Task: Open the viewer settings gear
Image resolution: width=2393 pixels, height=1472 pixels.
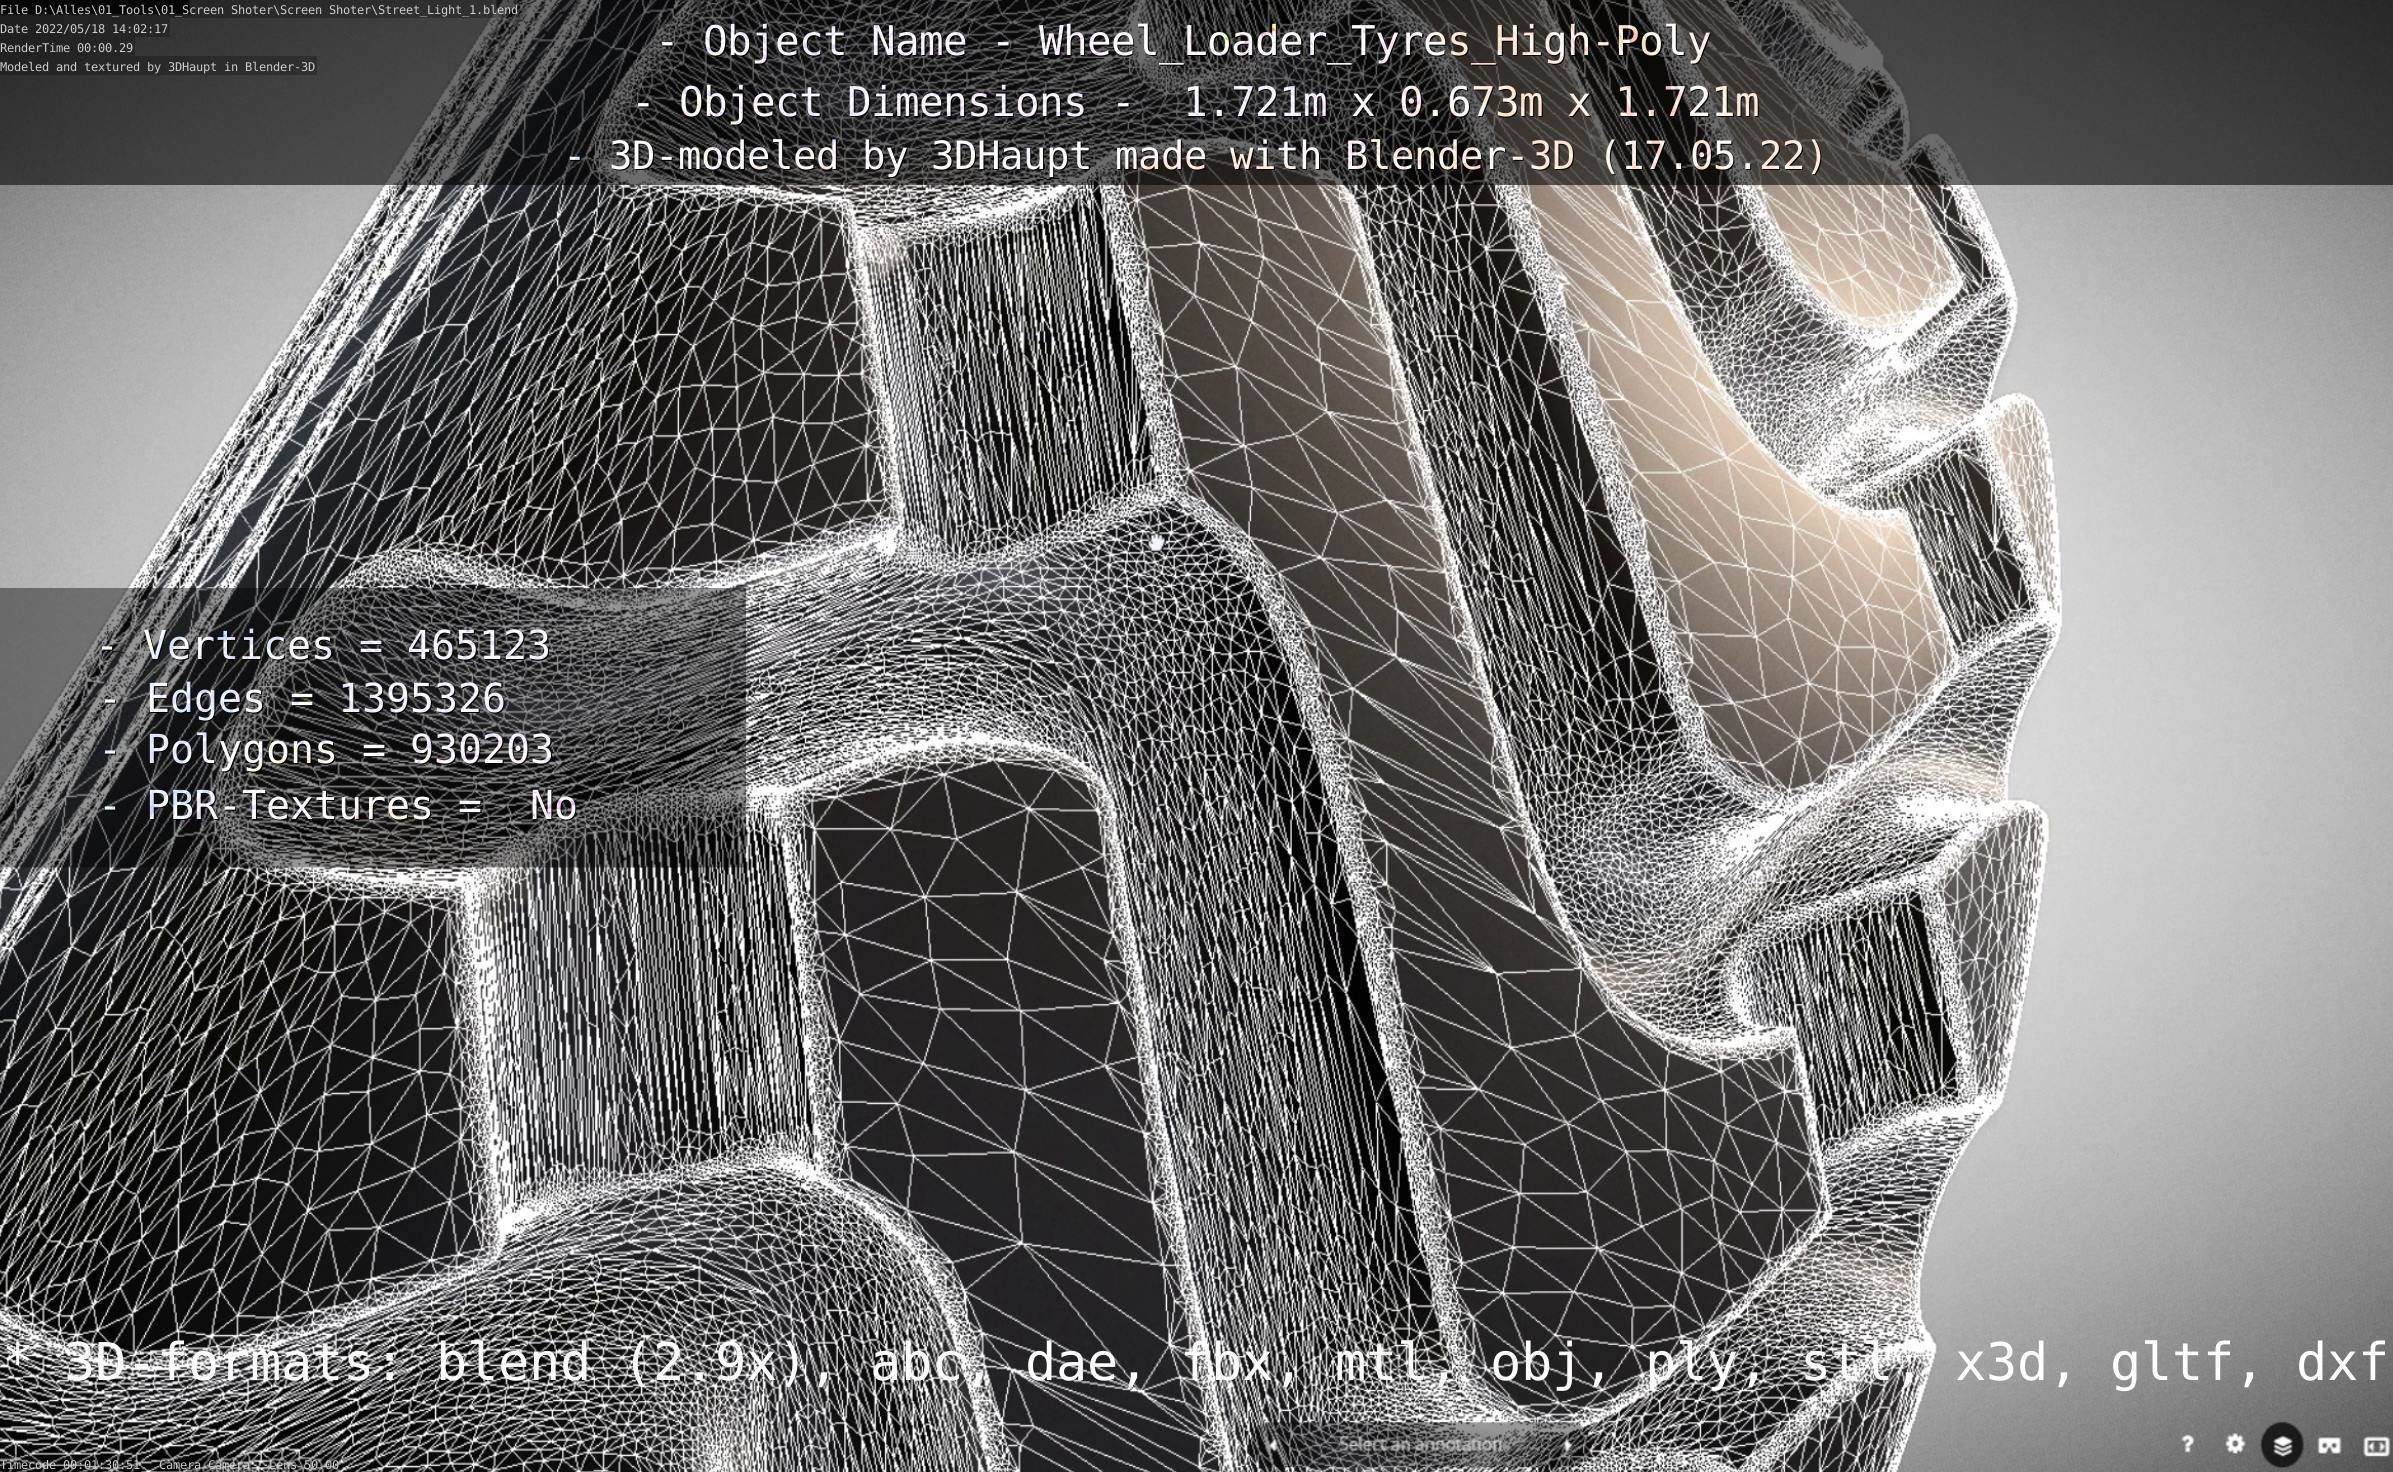Action: 2235,1444
